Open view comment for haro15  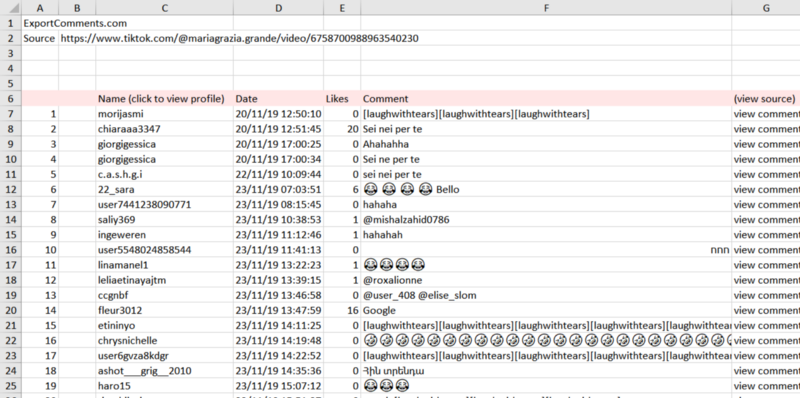pos(766,386)
